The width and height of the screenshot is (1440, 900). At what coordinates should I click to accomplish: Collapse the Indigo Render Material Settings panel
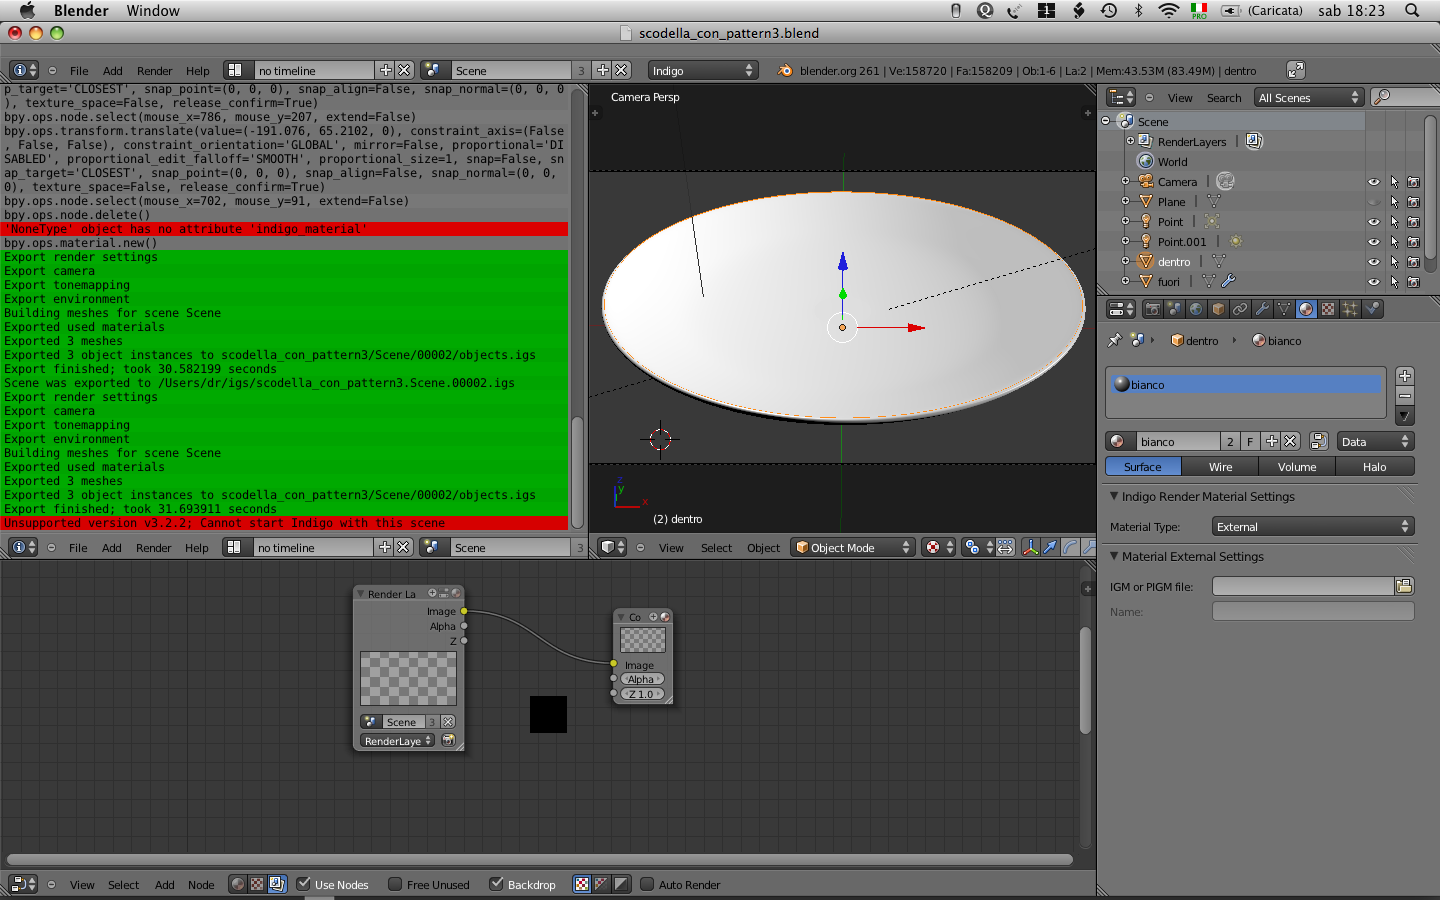point(1114,496)
